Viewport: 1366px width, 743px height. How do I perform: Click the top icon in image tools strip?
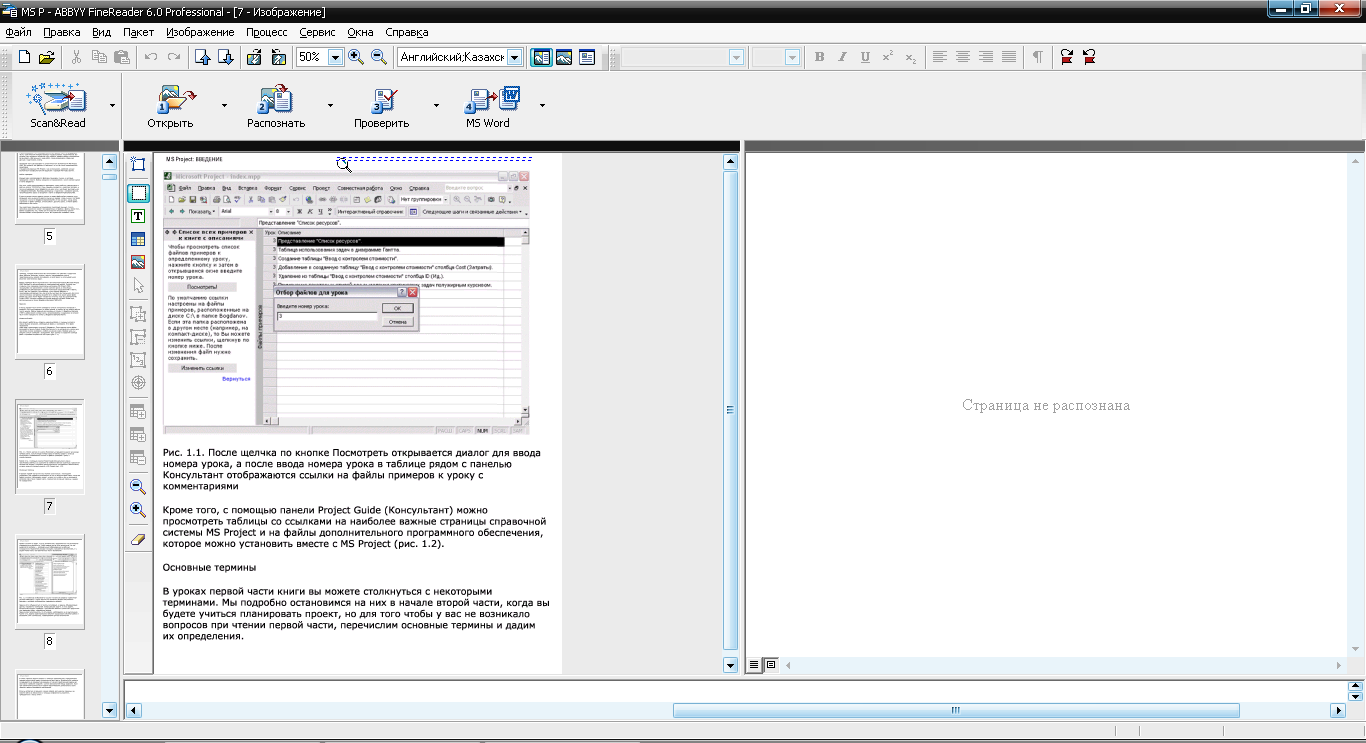coord(138,163)
